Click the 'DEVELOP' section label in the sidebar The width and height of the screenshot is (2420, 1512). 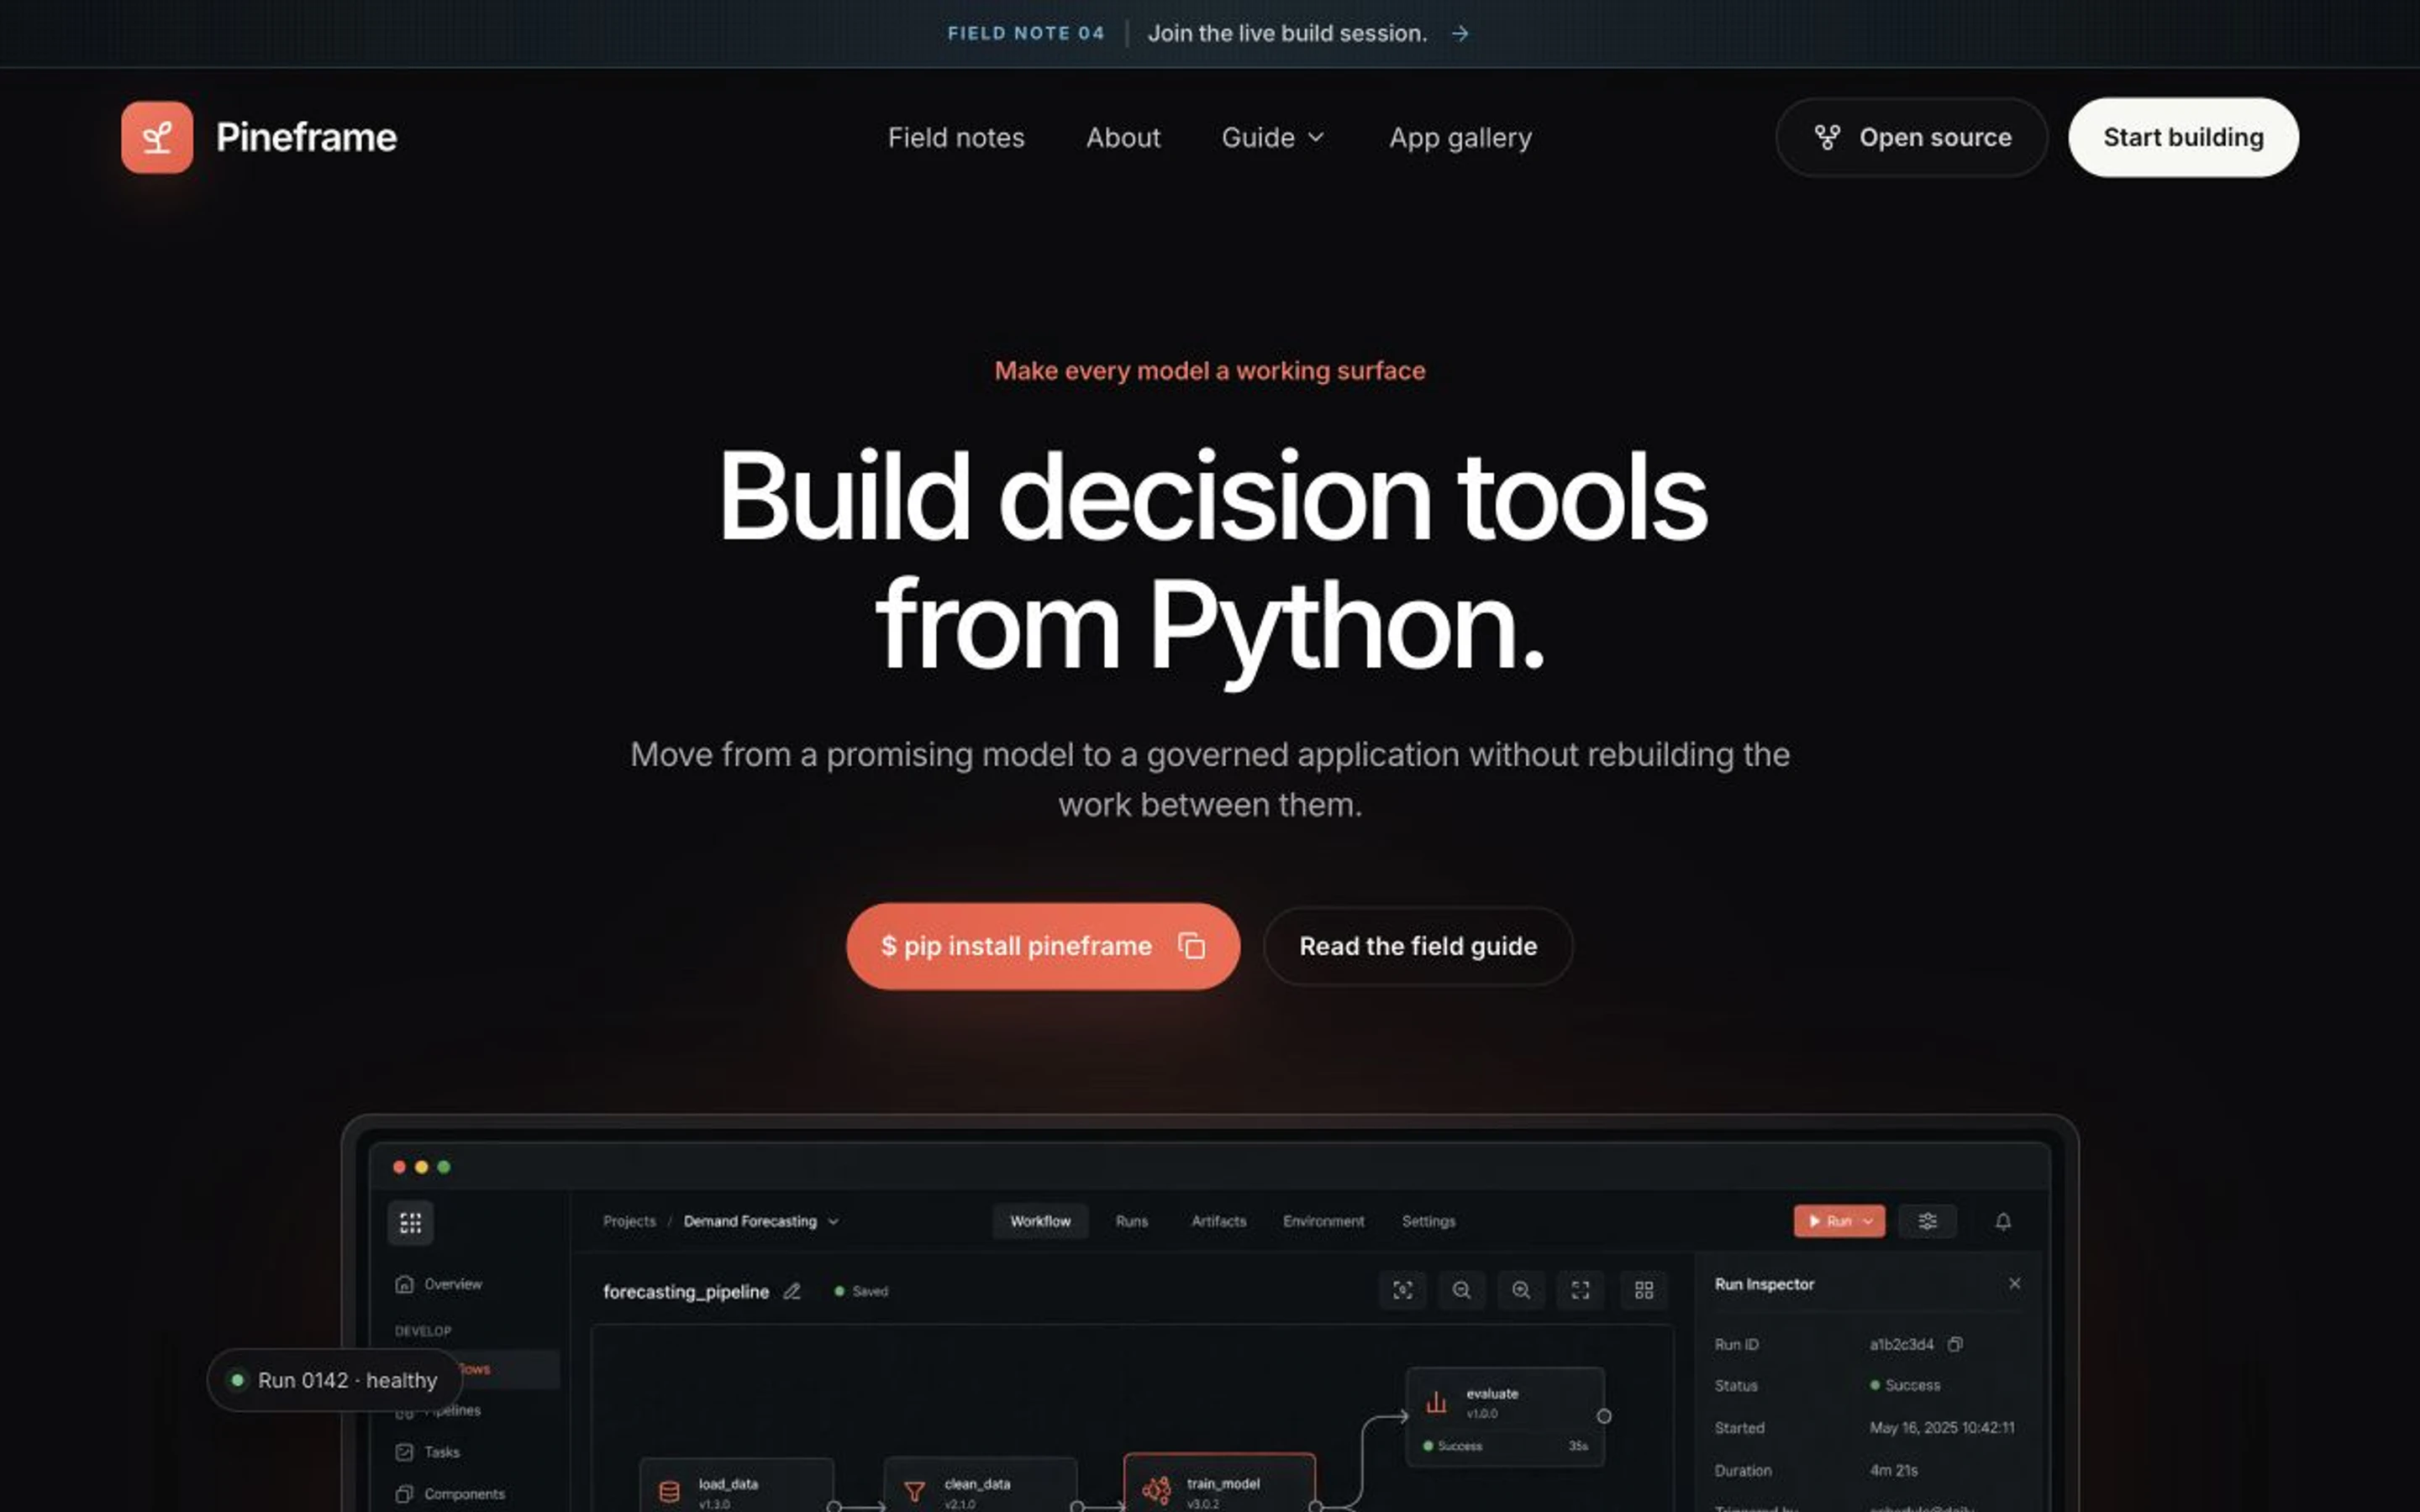pos(423,1331)
